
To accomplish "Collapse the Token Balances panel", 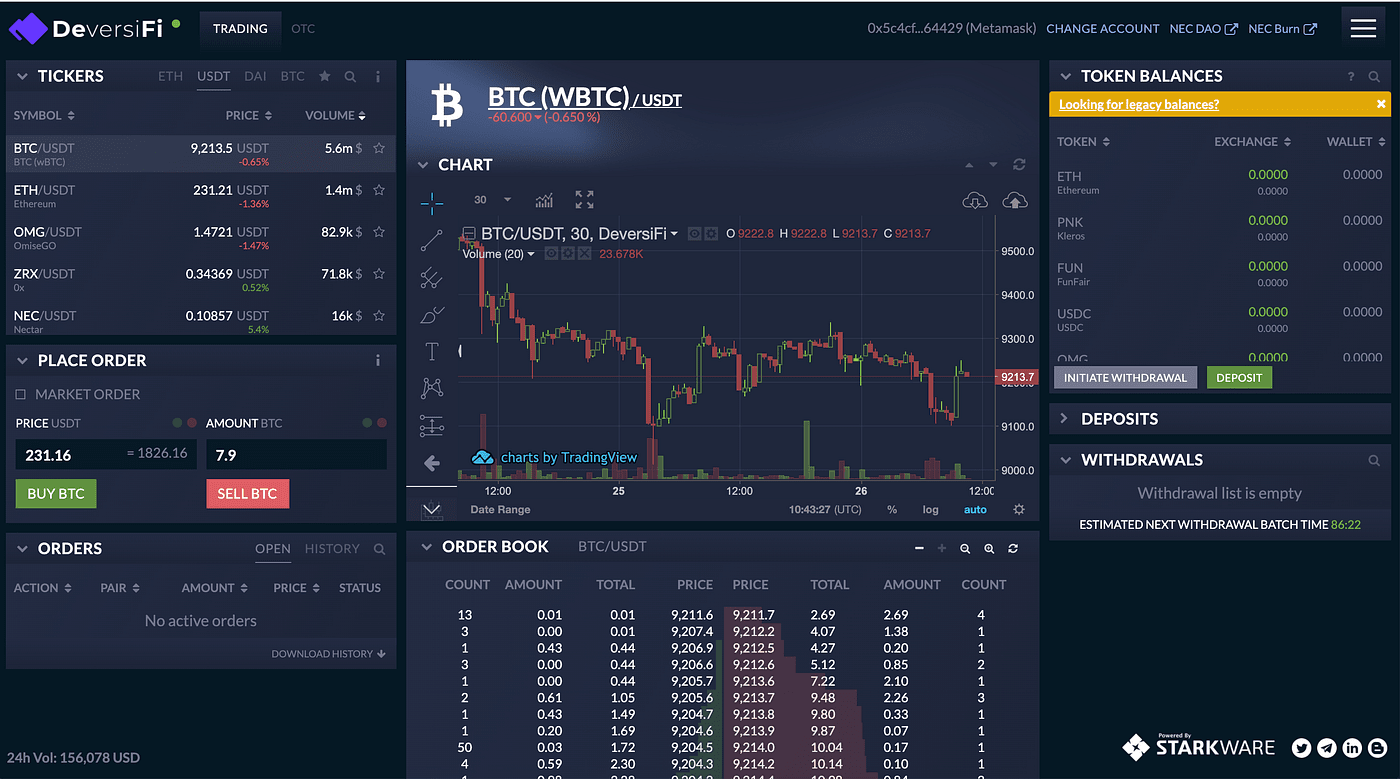I will (1065, 76).
